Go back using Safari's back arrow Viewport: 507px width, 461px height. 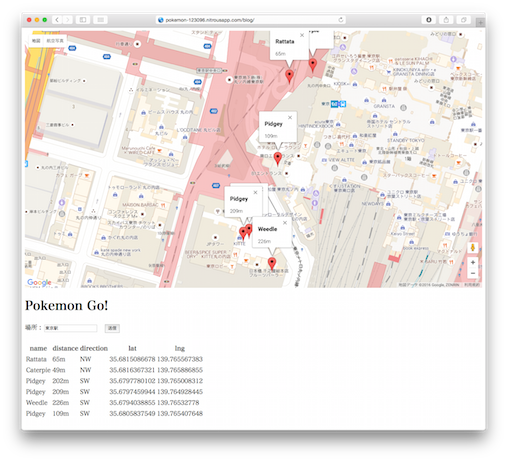click(57, 20)
